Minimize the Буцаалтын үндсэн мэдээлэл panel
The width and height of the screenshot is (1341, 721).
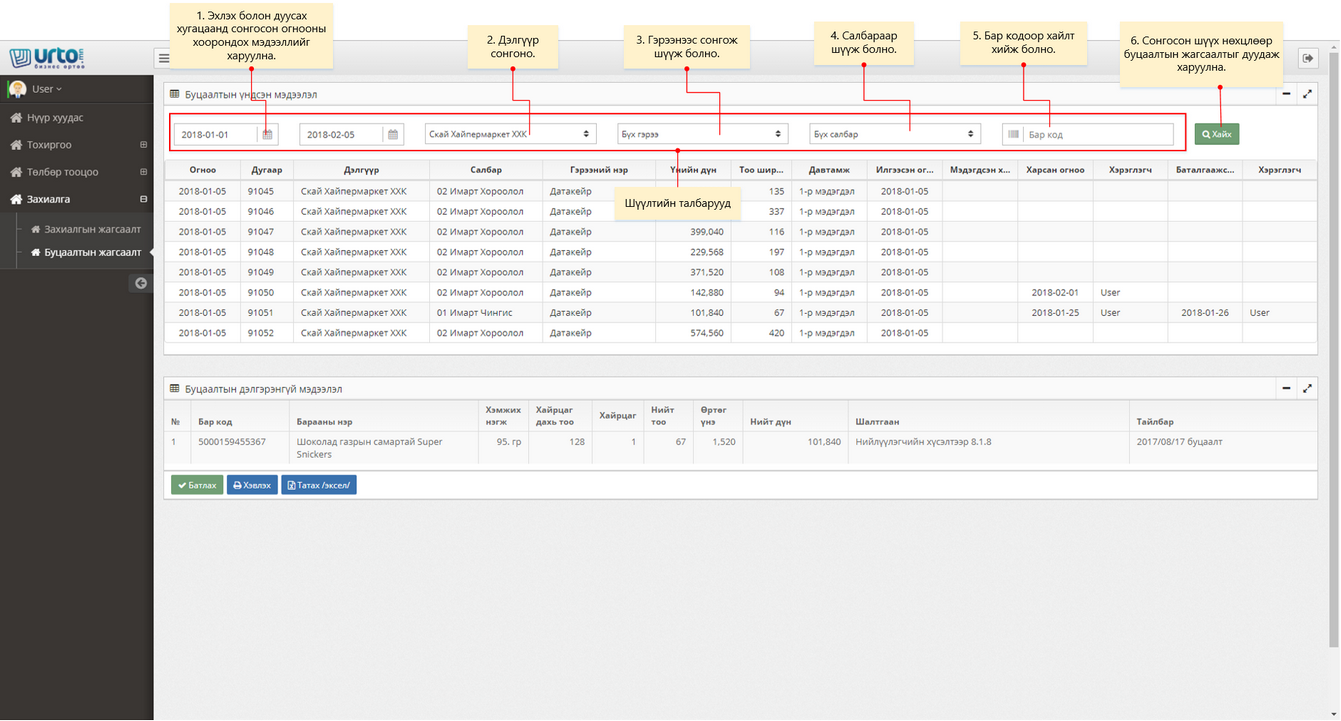pyautogui.click(x=1287, y=94)
